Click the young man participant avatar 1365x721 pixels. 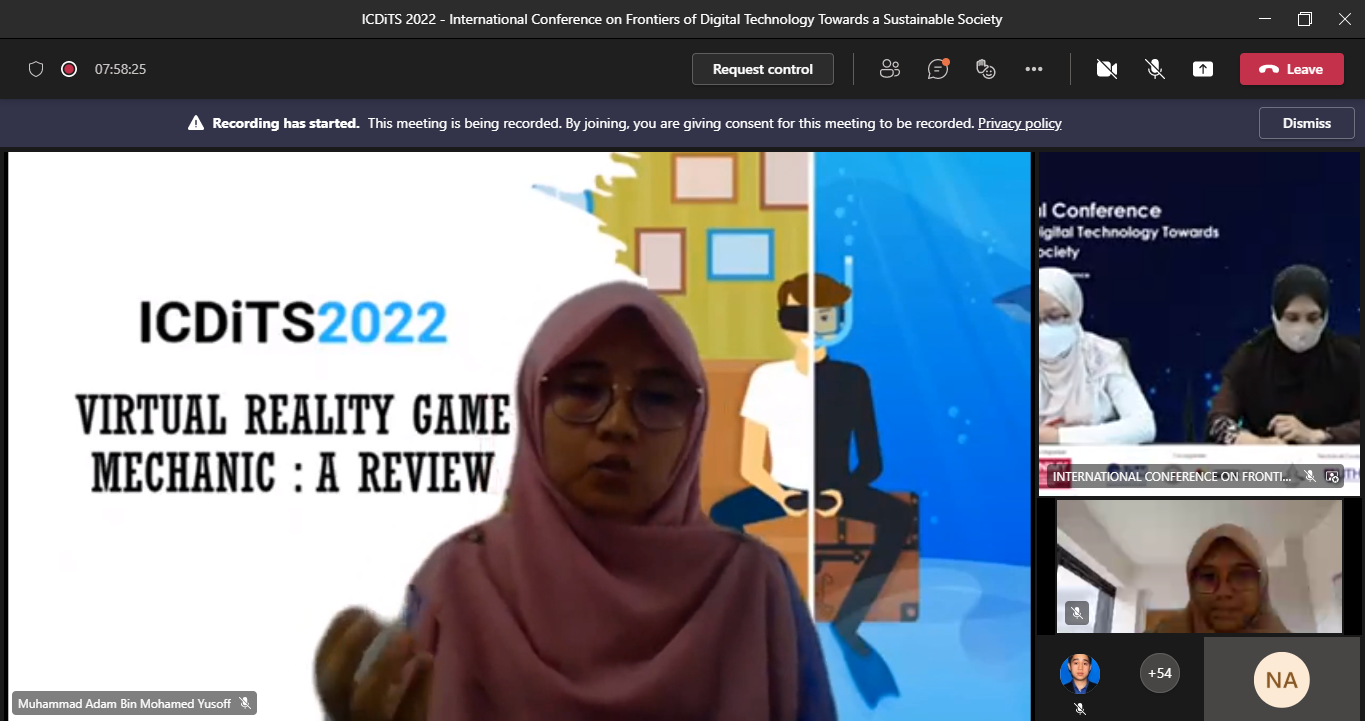1080,674
